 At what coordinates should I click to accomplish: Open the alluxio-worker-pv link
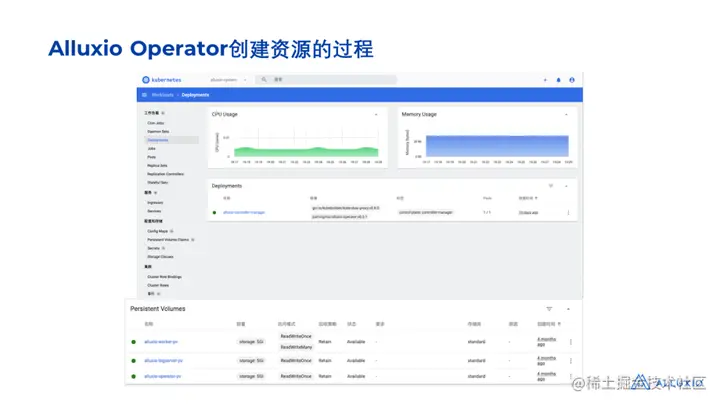tap(161, 342)
